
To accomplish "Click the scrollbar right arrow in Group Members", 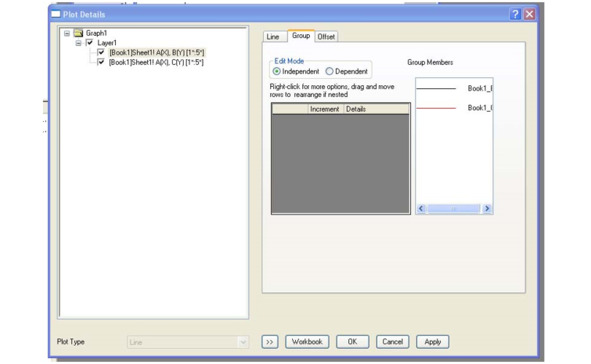I will click(x=487, y=208).
